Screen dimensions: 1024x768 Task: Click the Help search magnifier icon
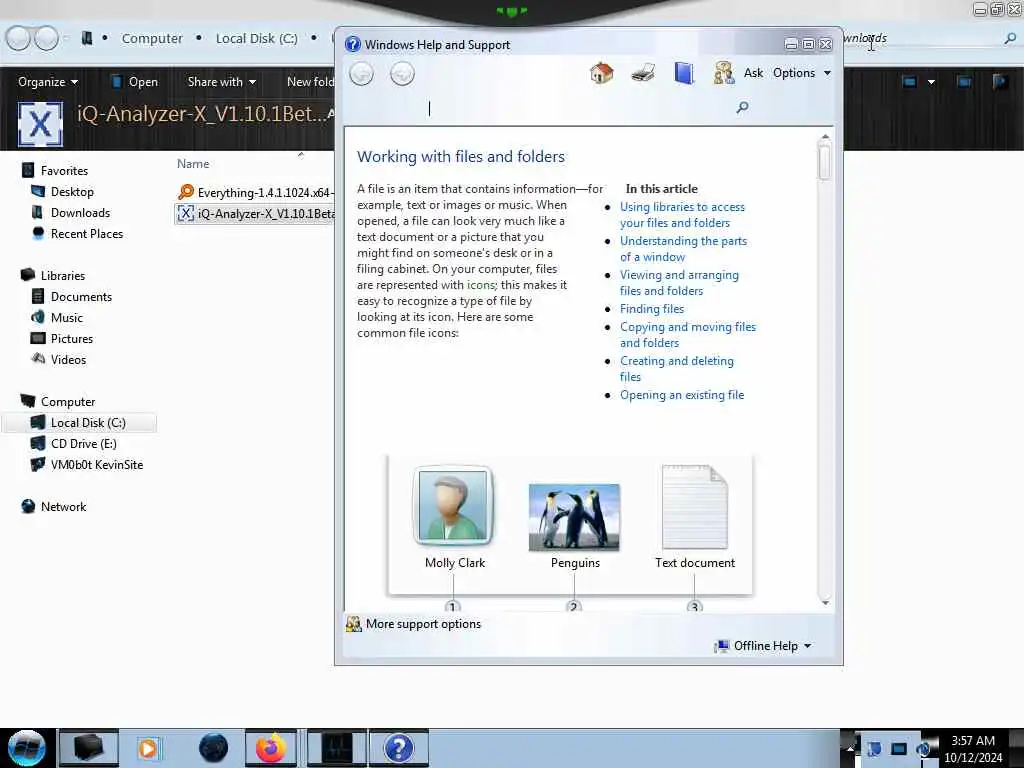pyautogui.click(x=743, y=107)
